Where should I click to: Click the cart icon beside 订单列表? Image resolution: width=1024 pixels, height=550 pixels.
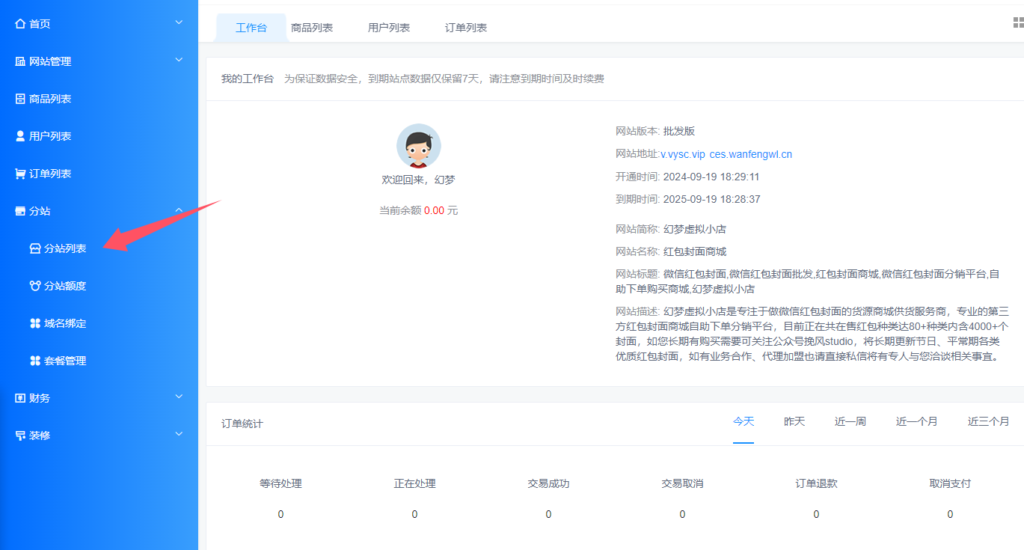tap(20, 174)
